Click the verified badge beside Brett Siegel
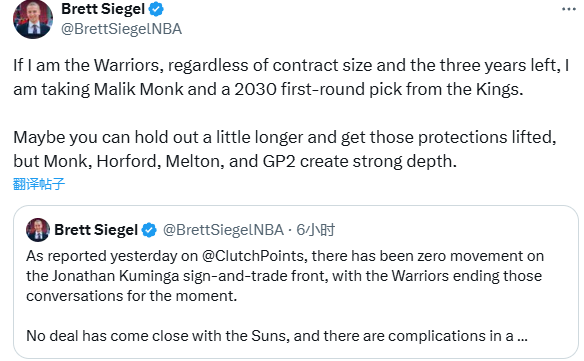This screenshot has width=584, height=361. [156, 9]
